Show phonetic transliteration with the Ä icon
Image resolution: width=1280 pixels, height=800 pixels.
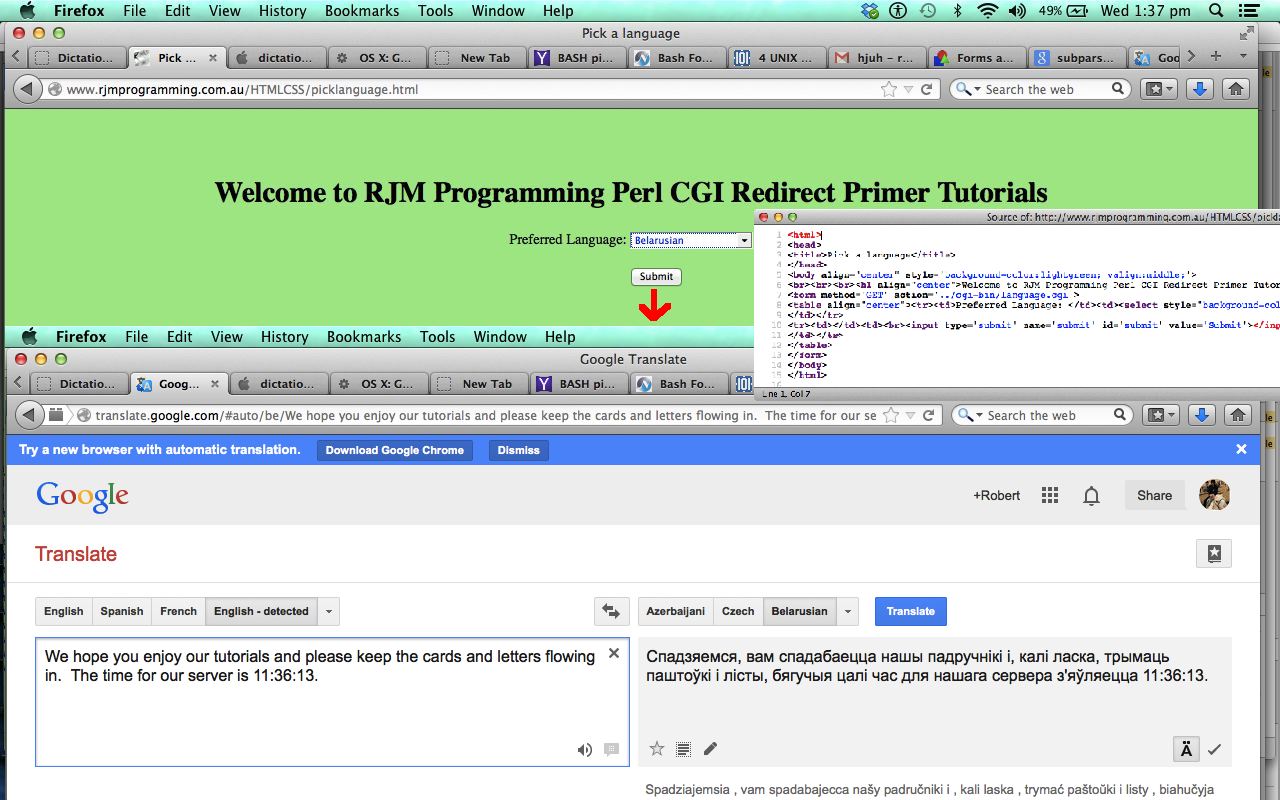(x=1186, y=748)
